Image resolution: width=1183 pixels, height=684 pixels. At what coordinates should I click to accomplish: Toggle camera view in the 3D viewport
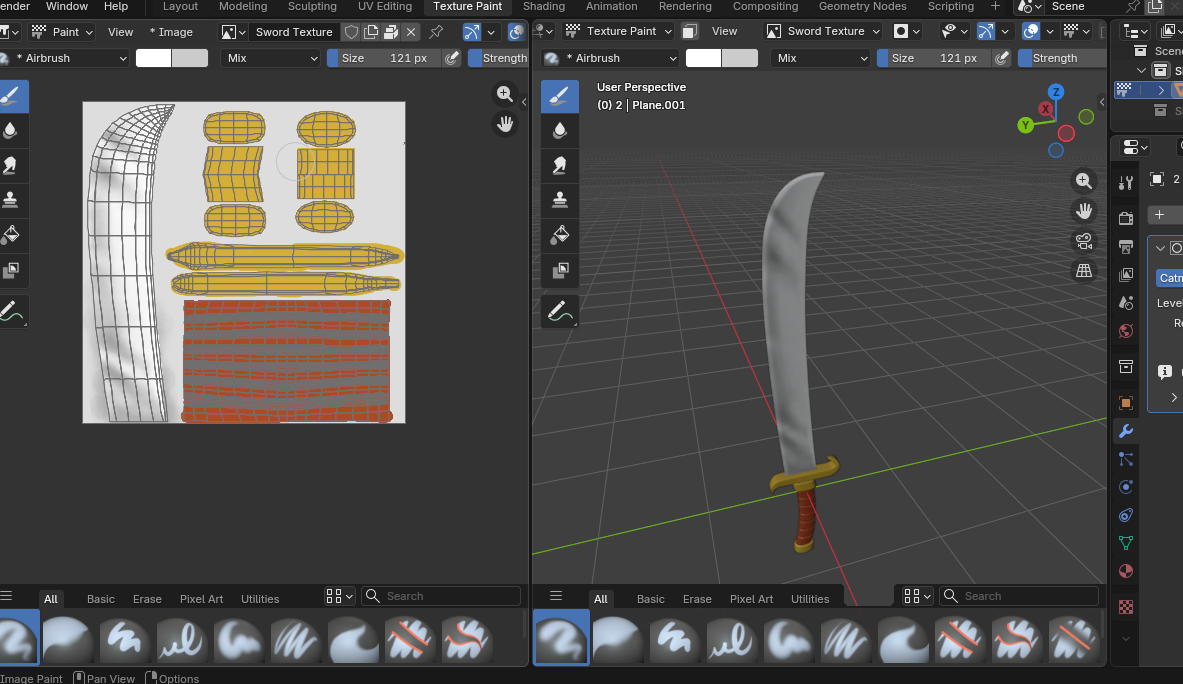point(1083,241)
